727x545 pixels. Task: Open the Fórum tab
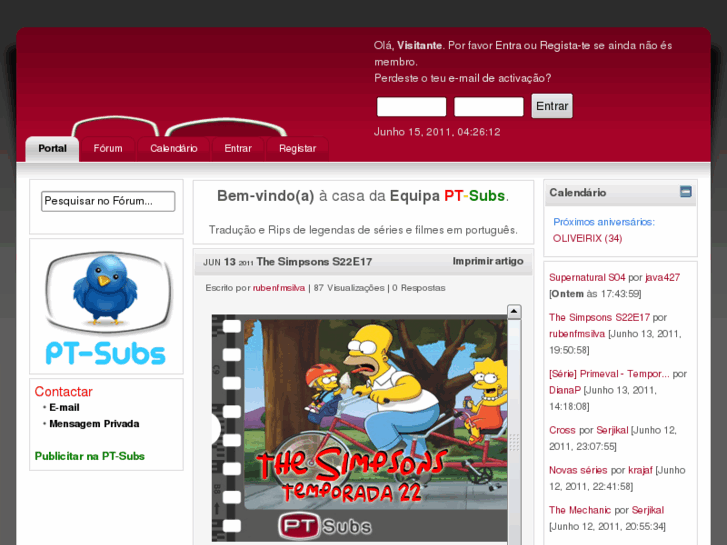pyautogui.click(x=108, y=148)
